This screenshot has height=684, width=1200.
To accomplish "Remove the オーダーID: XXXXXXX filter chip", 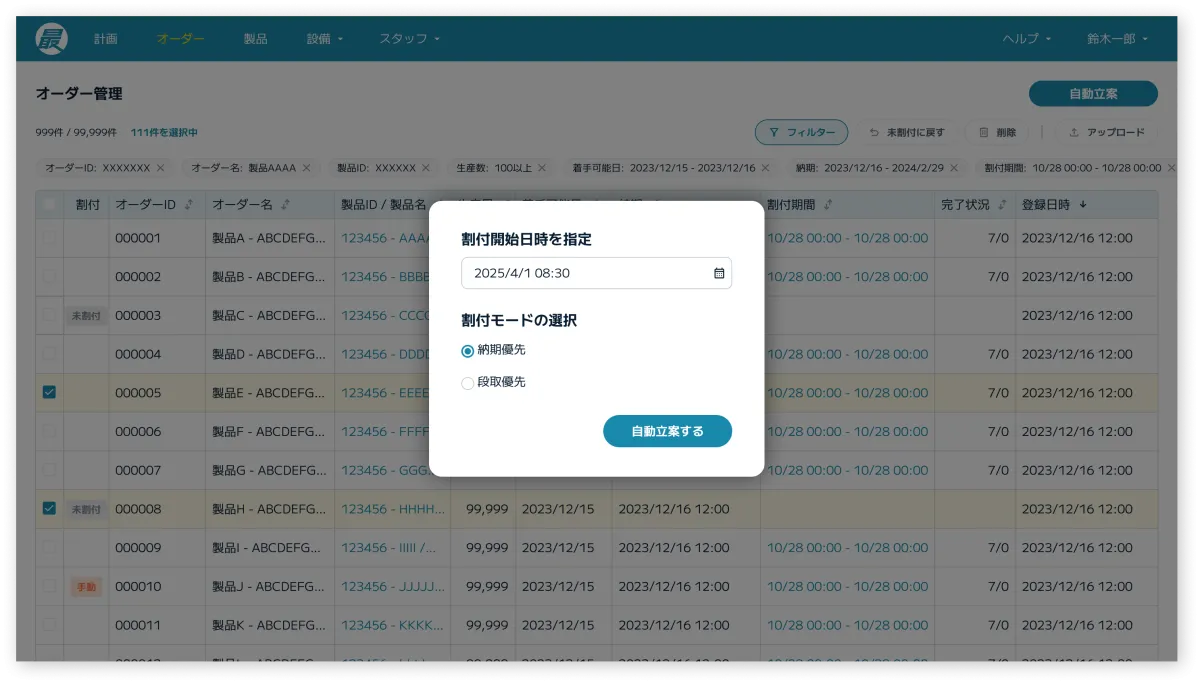I will [x=160, y=168].
